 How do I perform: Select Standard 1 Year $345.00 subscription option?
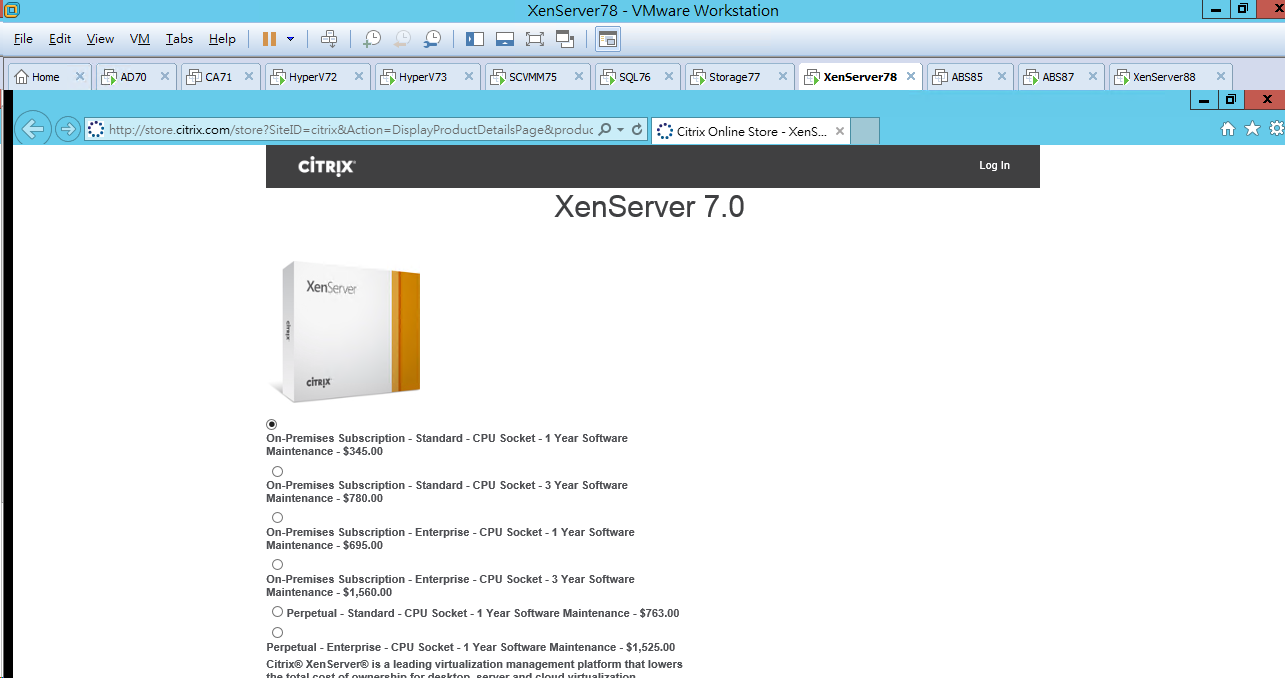(x=272, y=424)
